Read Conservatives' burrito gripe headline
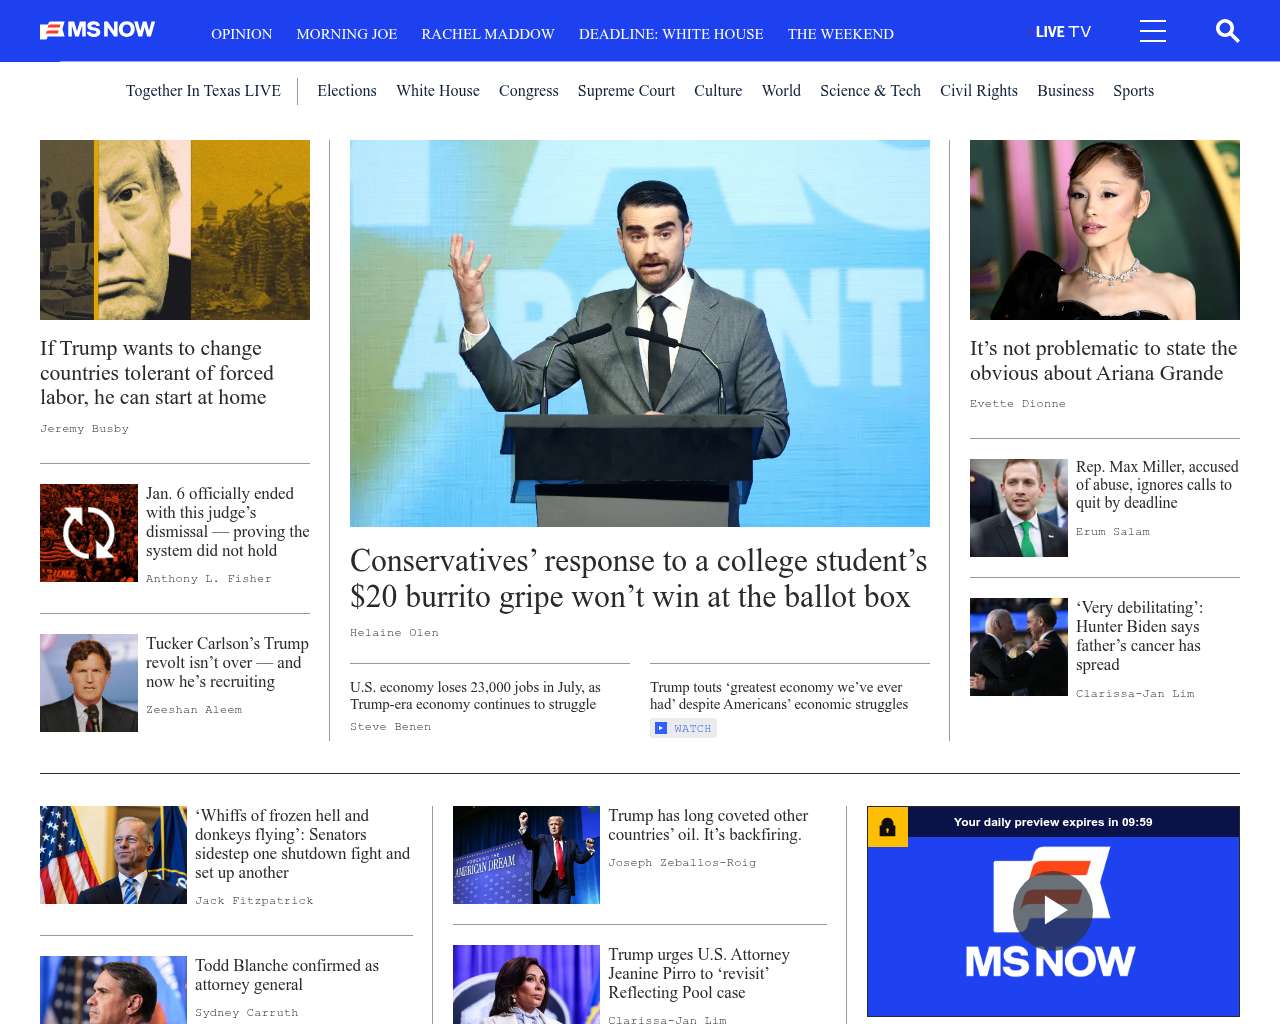1280x1024 pixels. [x=639, y=579]
